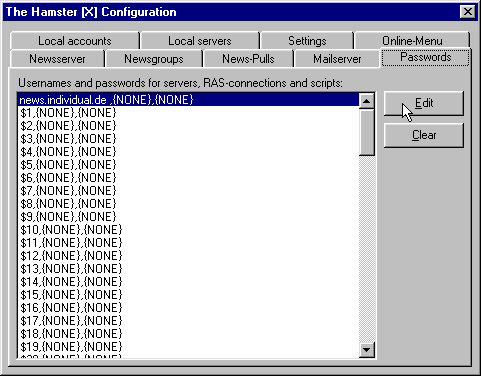Select the $15,{NONE},{NONE} entry

pyautogui.click(x=188, y=295)
